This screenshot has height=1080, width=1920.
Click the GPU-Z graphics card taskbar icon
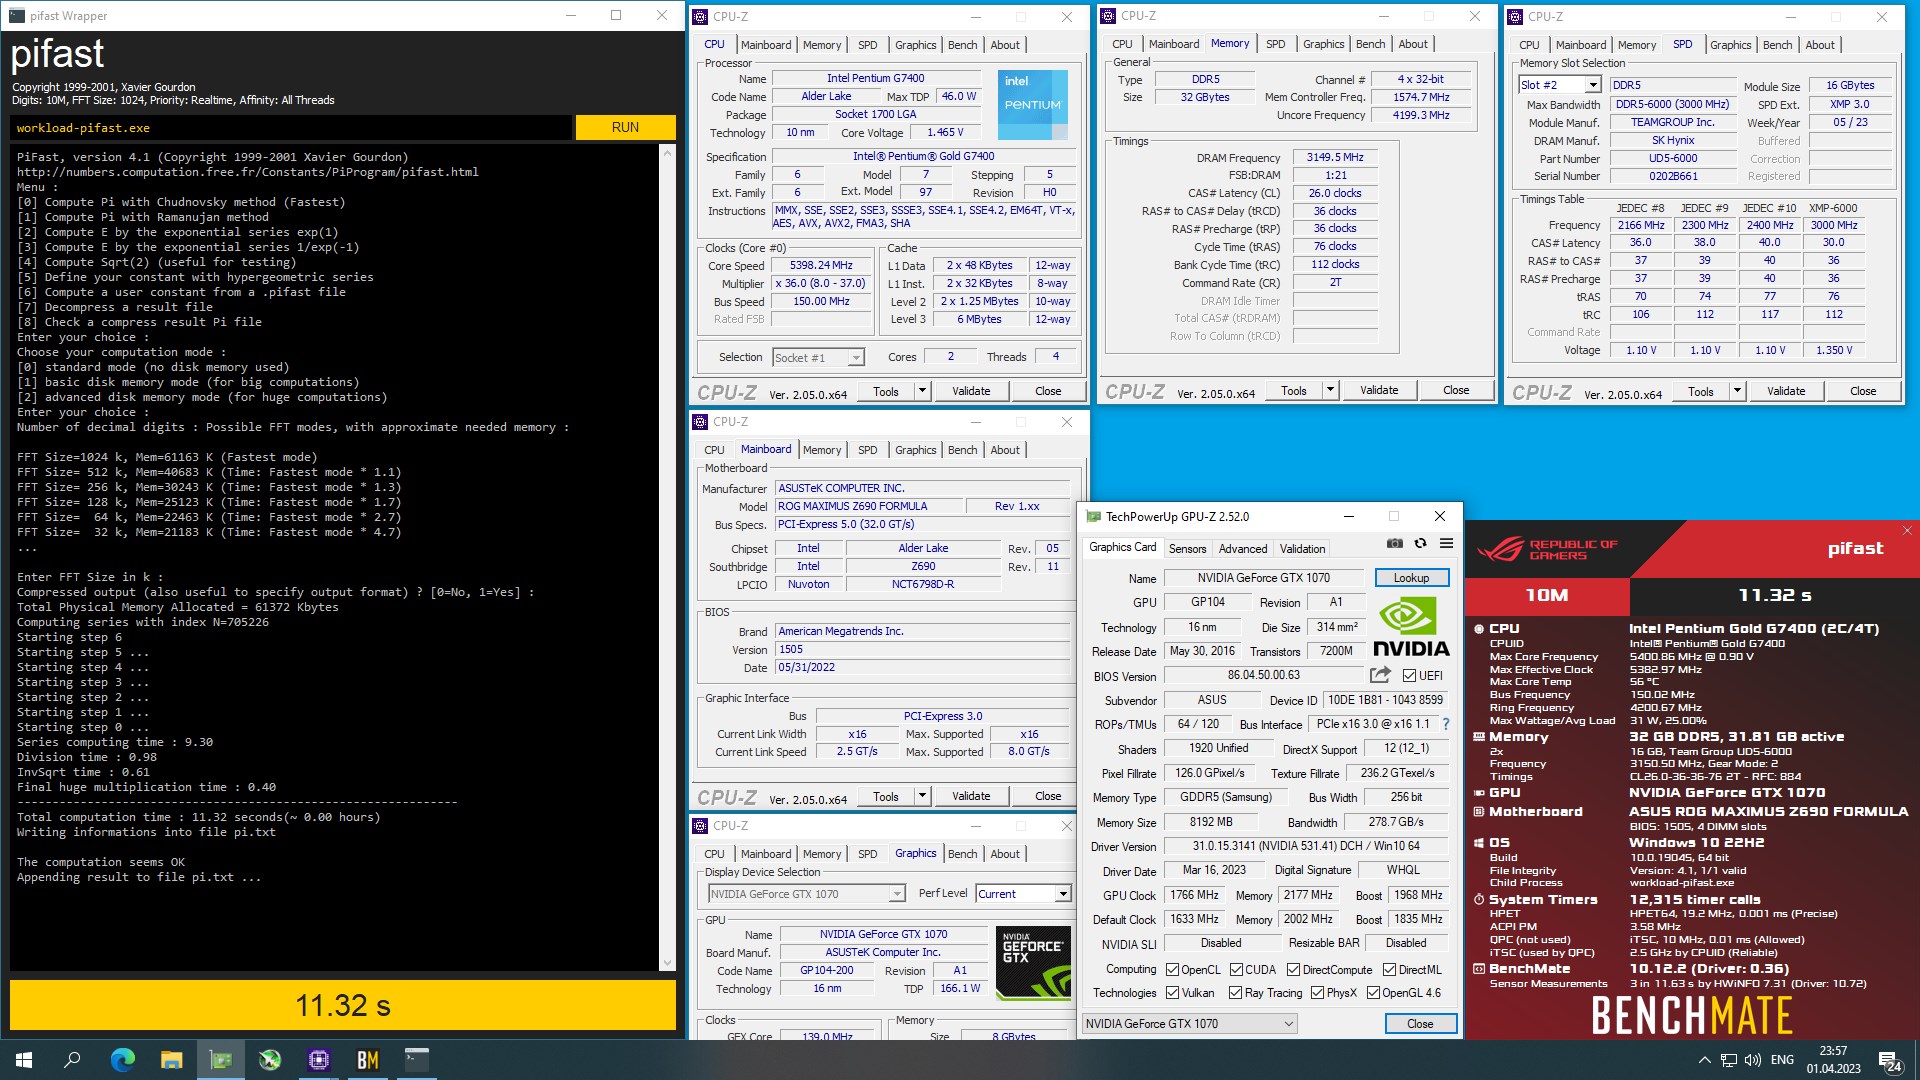pos(220,1060)
